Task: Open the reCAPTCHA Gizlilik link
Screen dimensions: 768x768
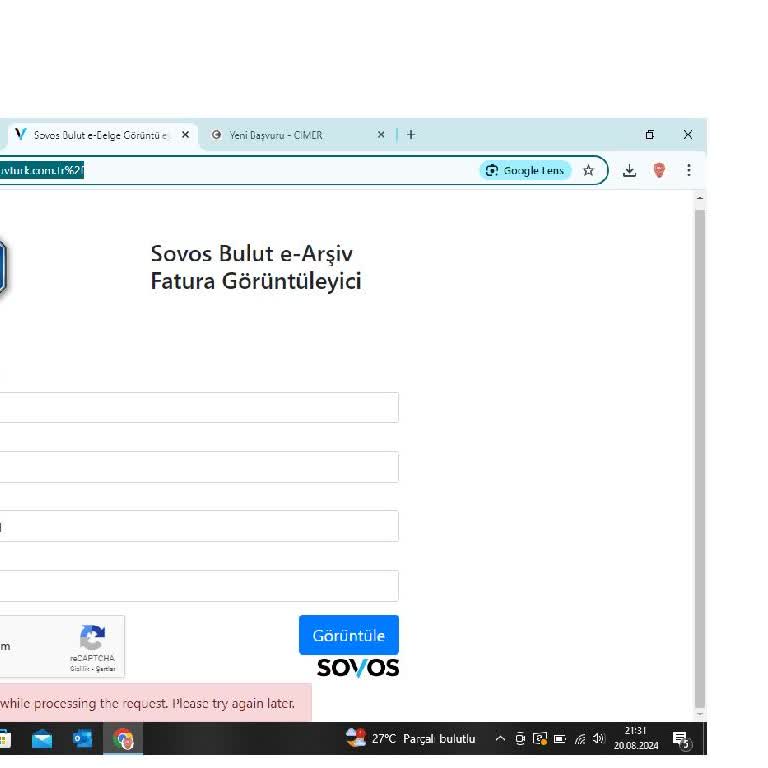Action: 79,669
